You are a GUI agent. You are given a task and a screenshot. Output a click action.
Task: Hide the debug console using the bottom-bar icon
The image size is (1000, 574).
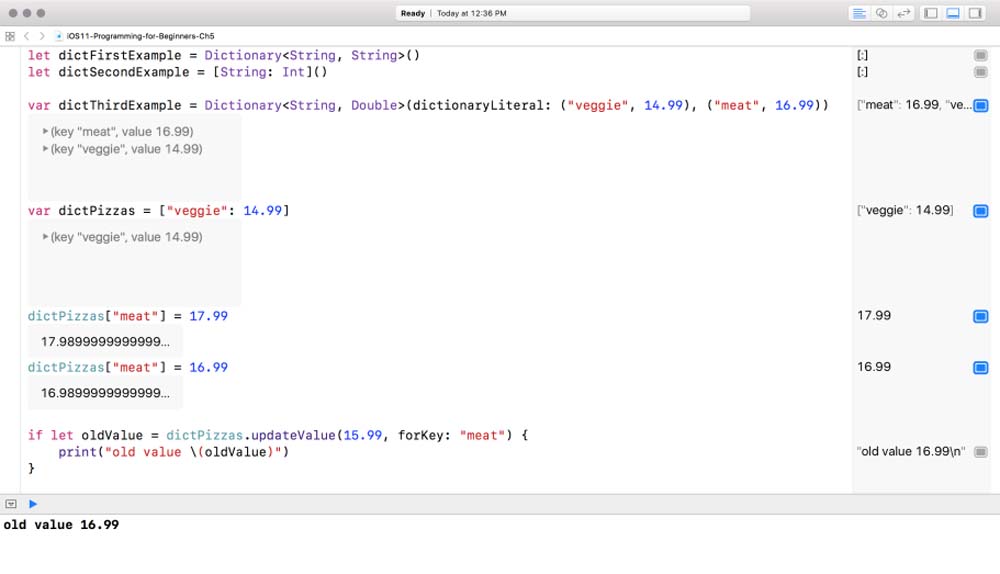point(11,504)
